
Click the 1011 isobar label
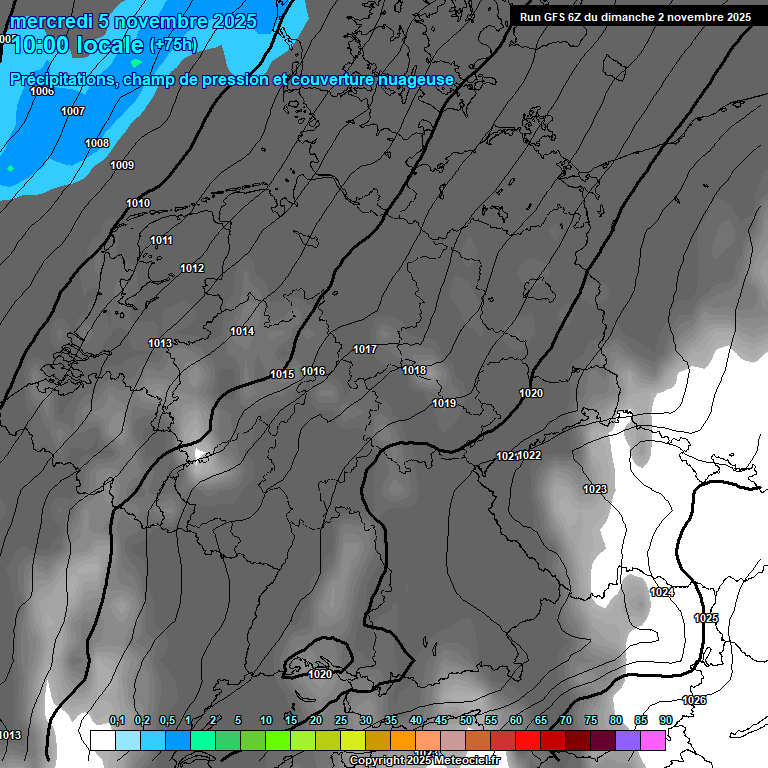[161, 240]
